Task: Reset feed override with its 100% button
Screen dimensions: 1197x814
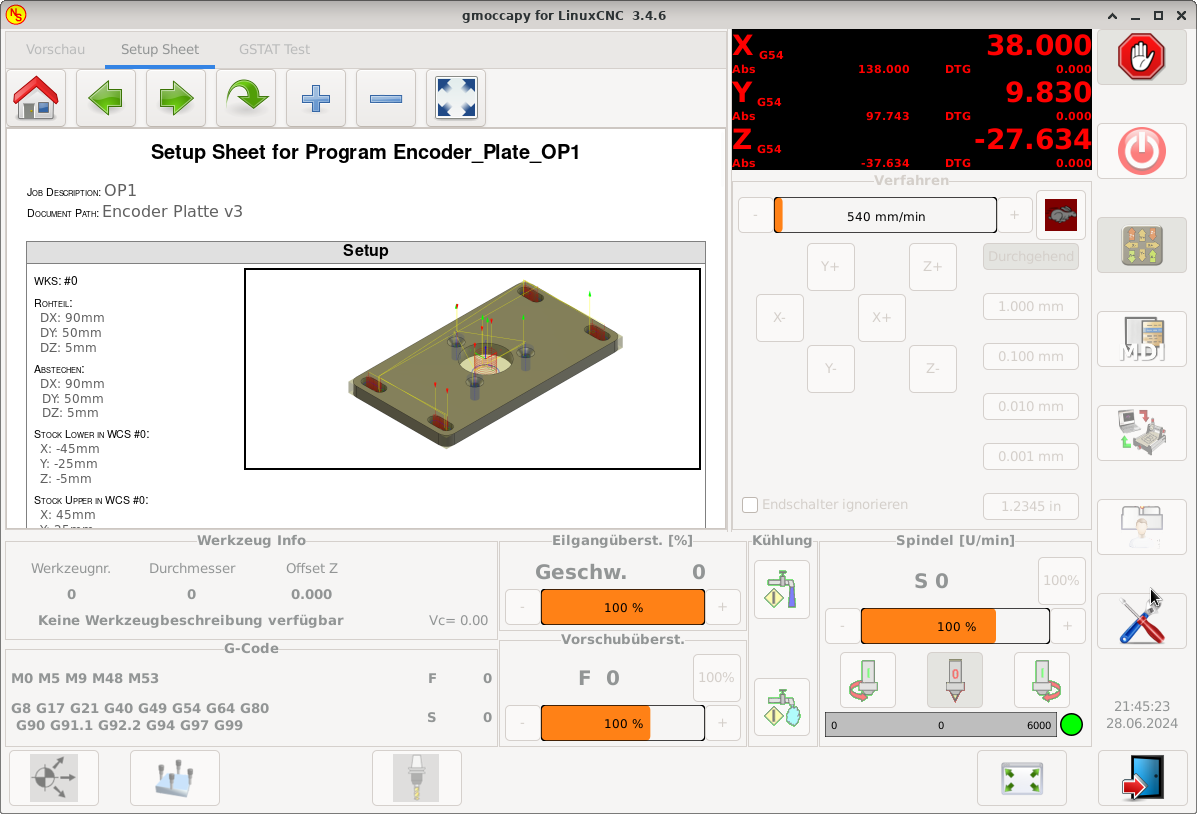Action: click(717, 678)
